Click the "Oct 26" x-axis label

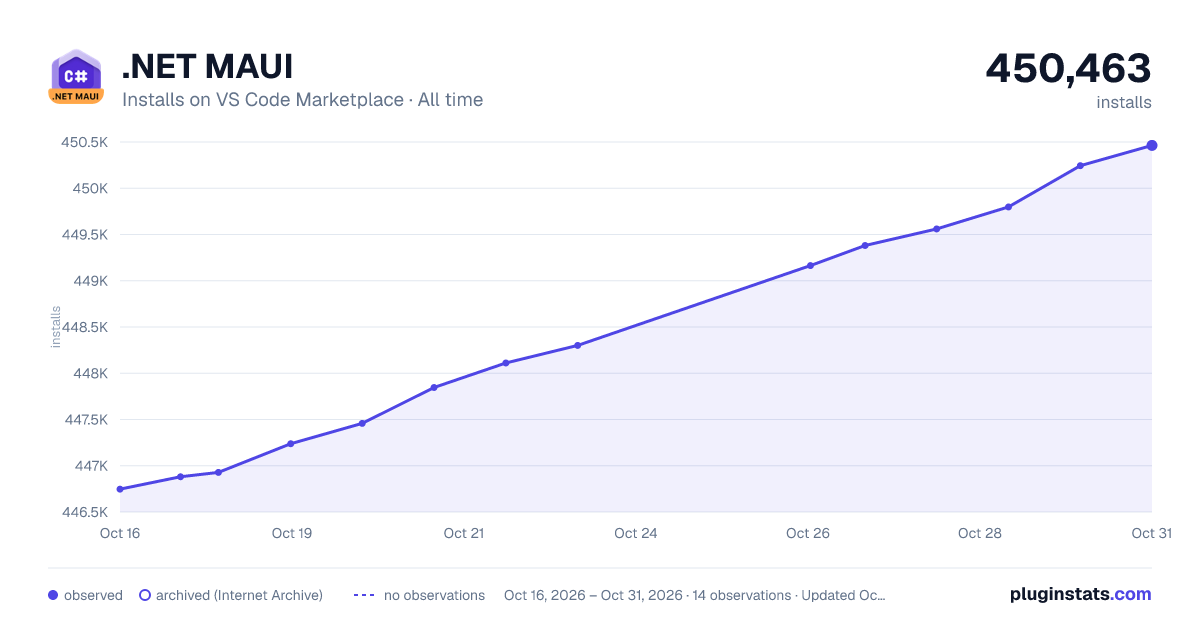[808, 533]
